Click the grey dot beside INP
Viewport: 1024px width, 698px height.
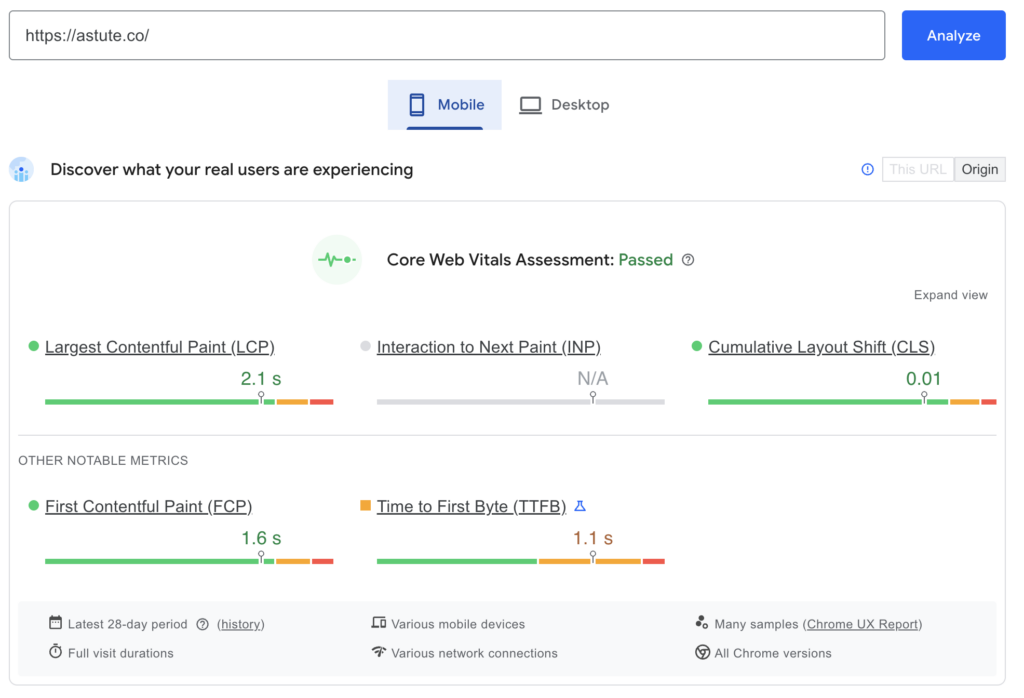pos(366,346)
